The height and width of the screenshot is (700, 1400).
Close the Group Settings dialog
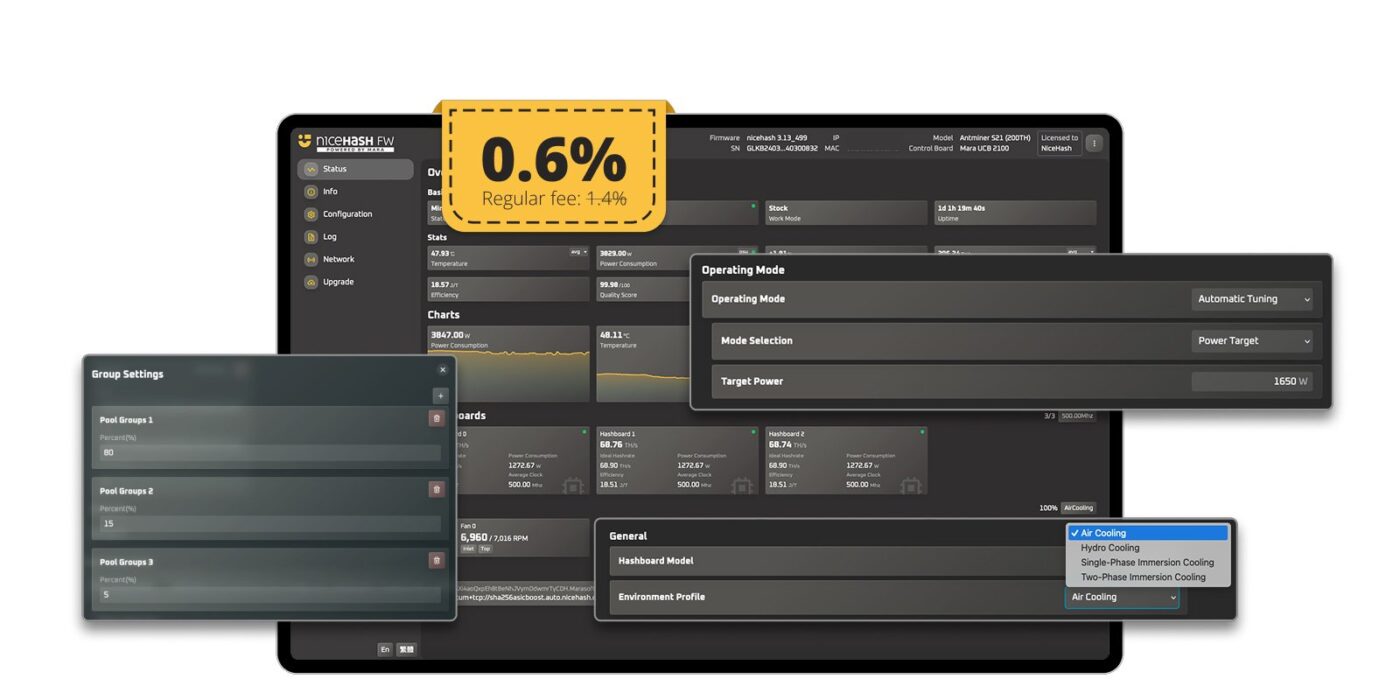(x=443, y=370)
